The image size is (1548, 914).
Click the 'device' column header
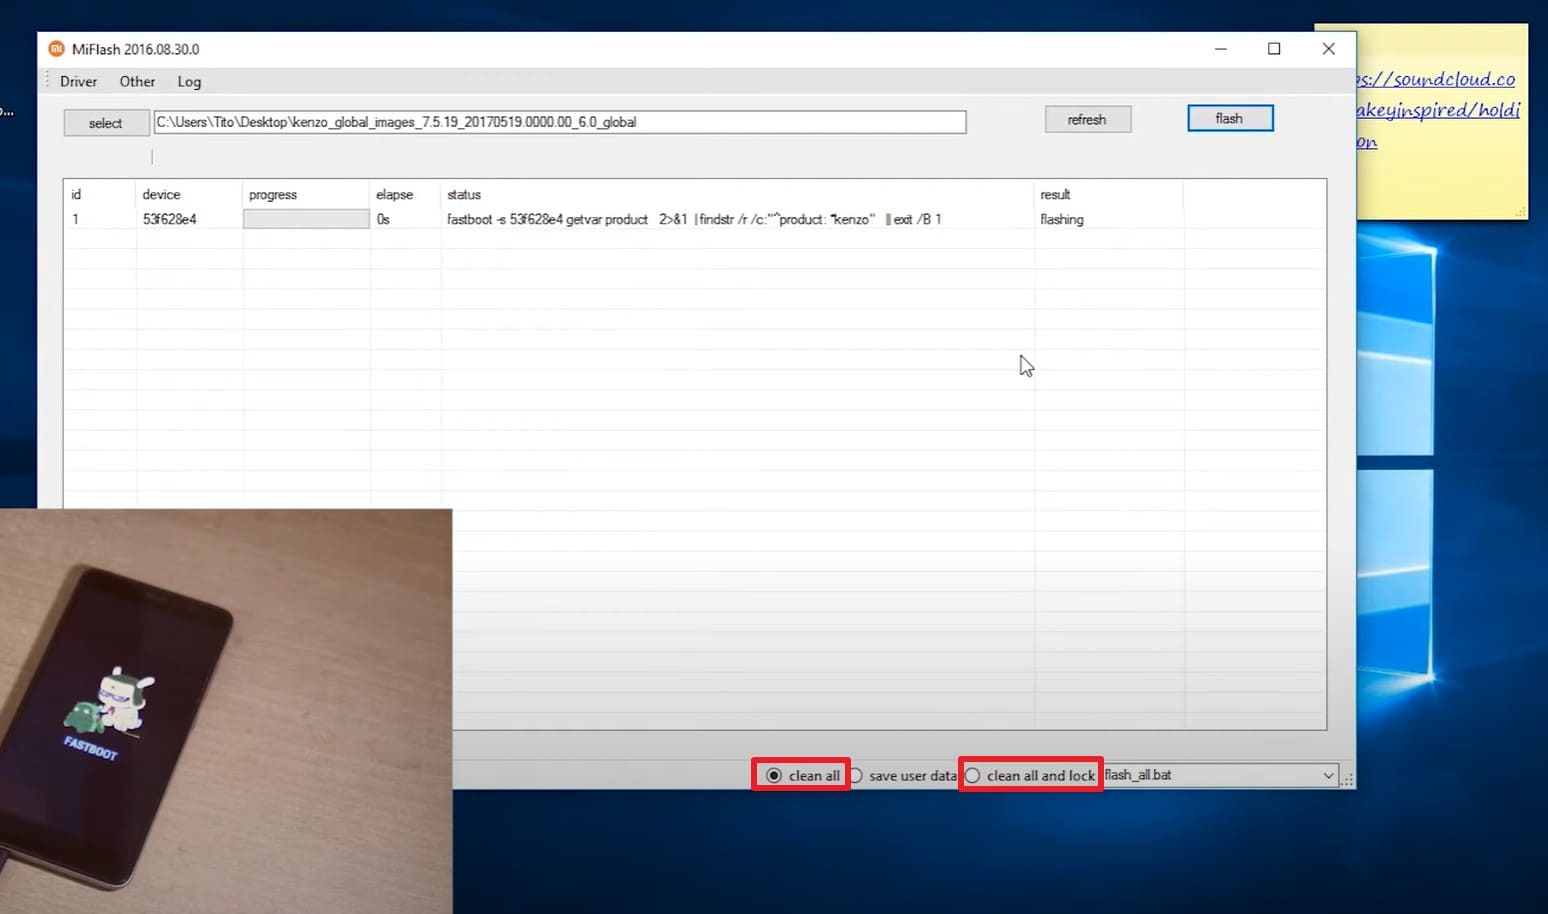pyautogui.click(x=189, y=194)
